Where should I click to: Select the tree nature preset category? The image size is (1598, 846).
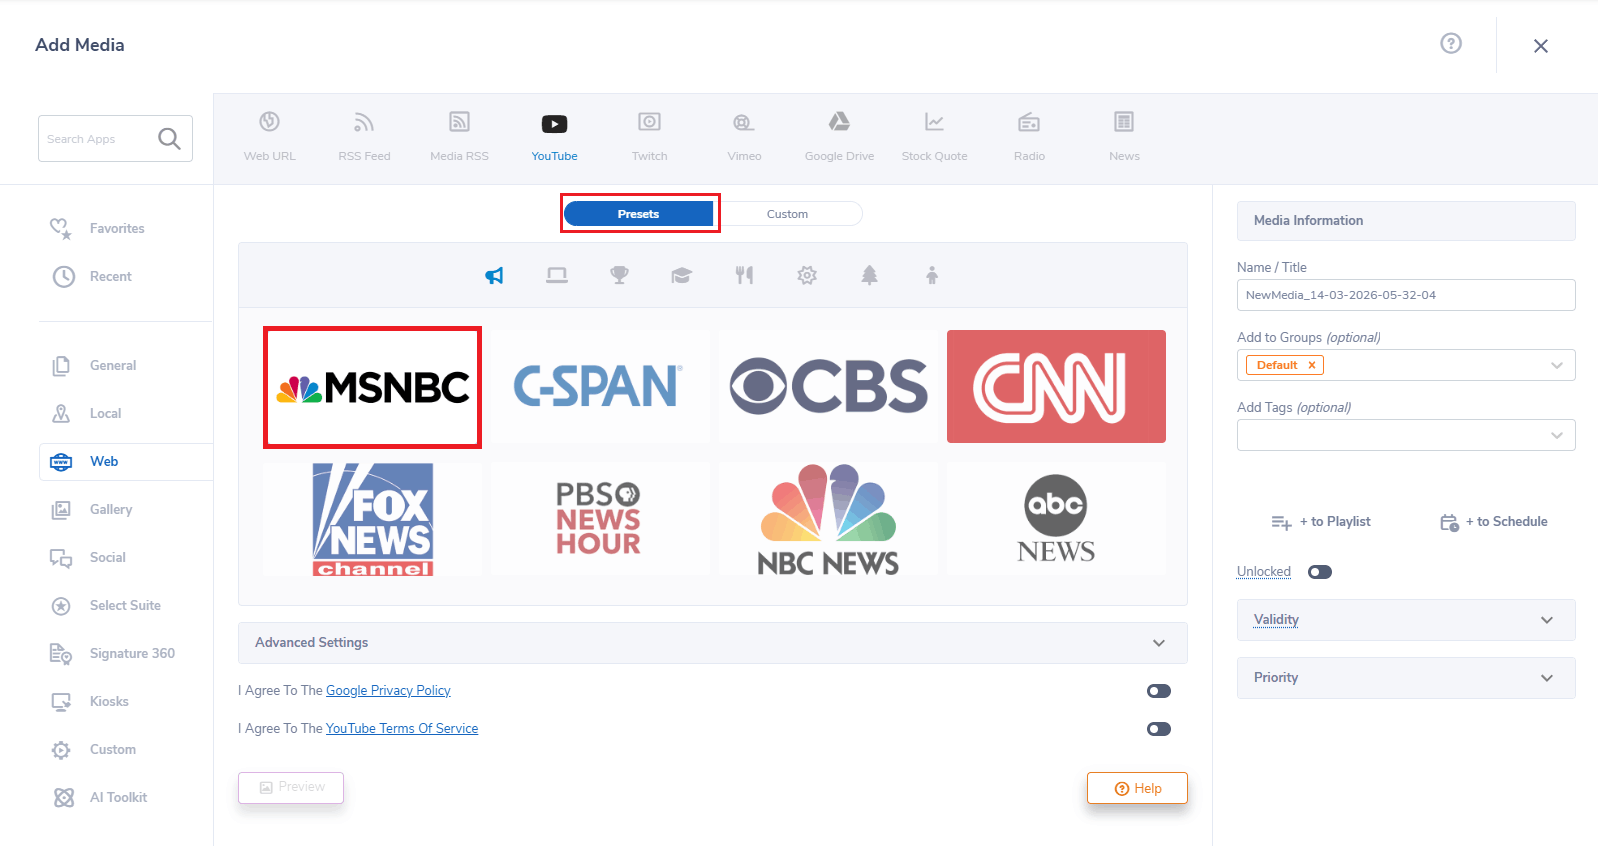point(869,275)
